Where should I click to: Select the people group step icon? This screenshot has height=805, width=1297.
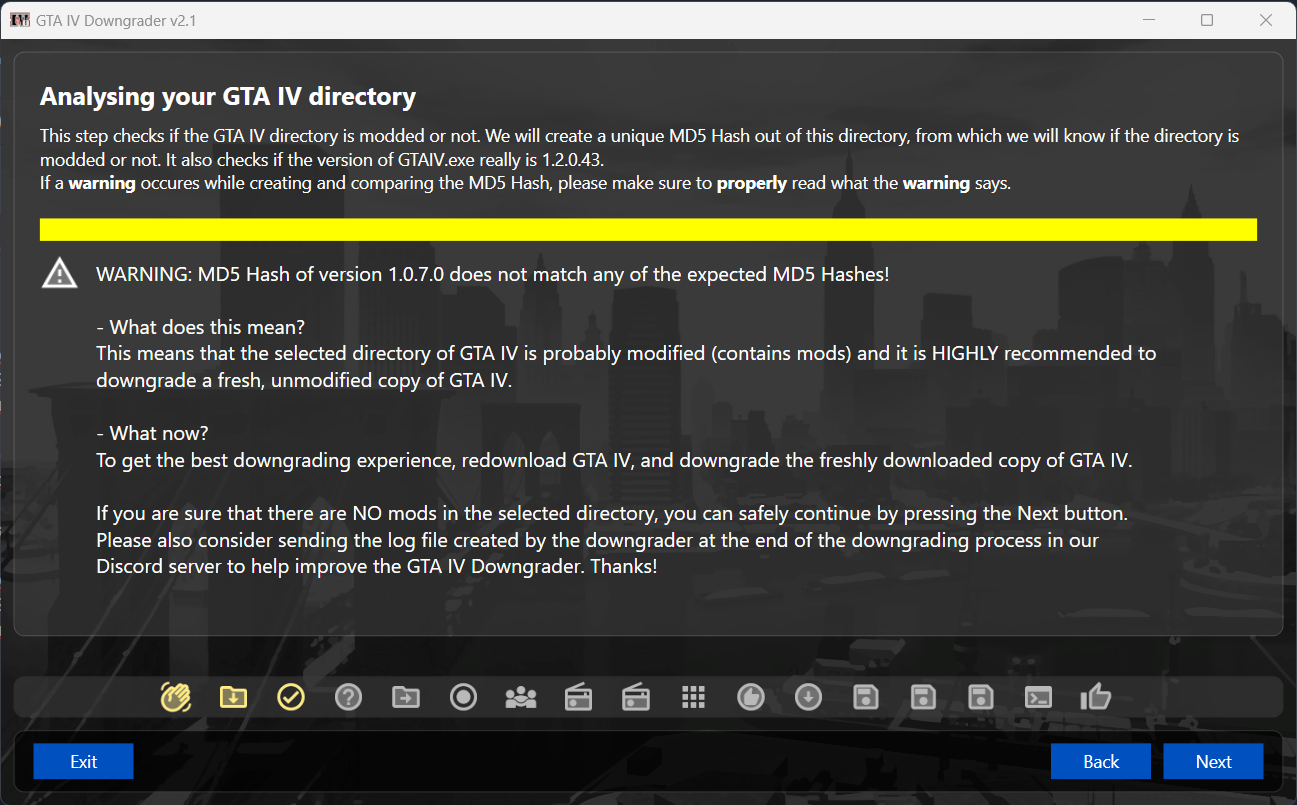(x=521, y=696)
